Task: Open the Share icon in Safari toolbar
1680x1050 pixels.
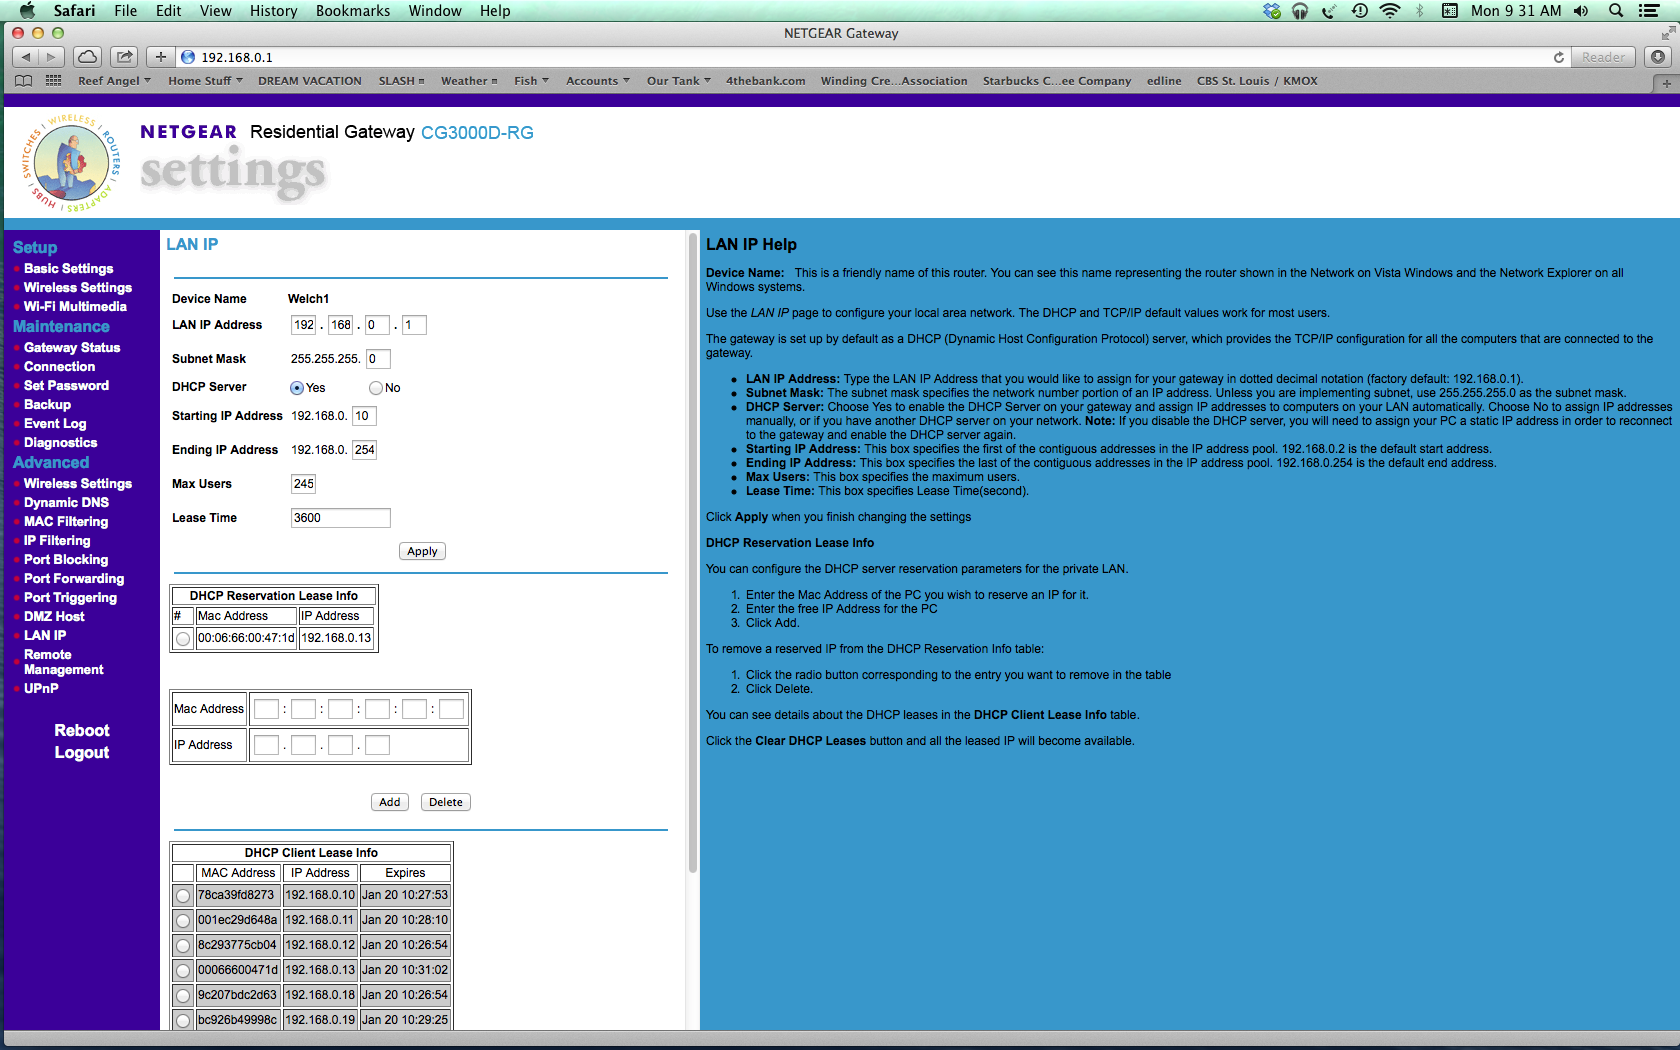Action: [124, 57]
